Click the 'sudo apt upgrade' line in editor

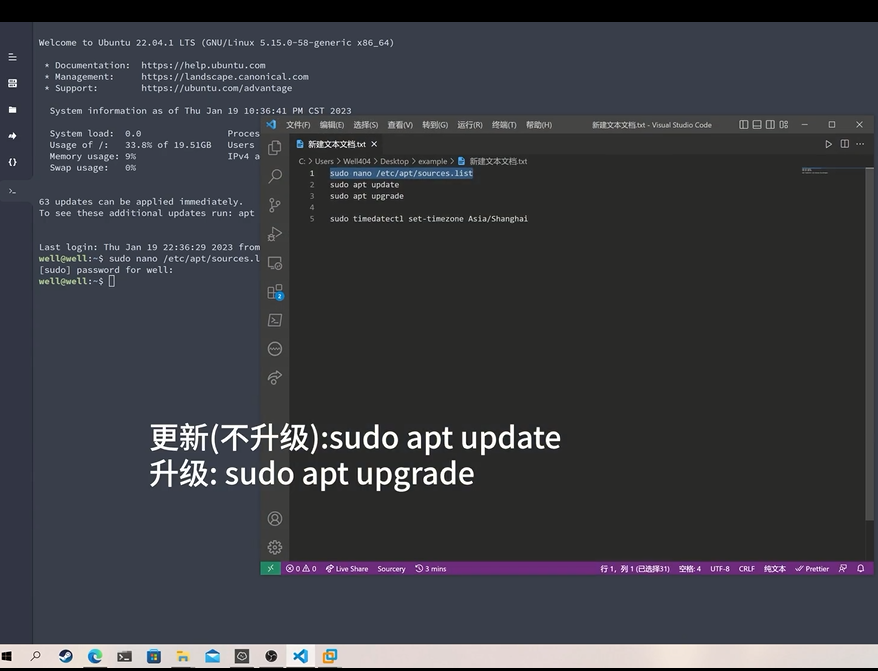366,196
